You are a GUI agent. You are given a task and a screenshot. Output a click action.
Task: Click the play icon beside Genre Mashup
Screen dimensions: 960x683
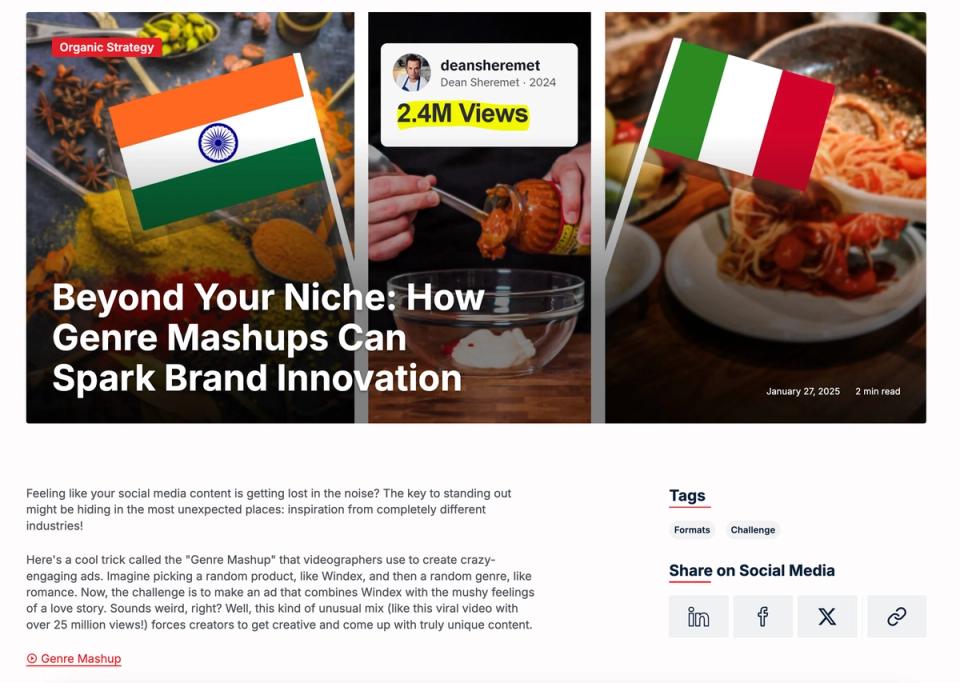(x=32, y=659)
